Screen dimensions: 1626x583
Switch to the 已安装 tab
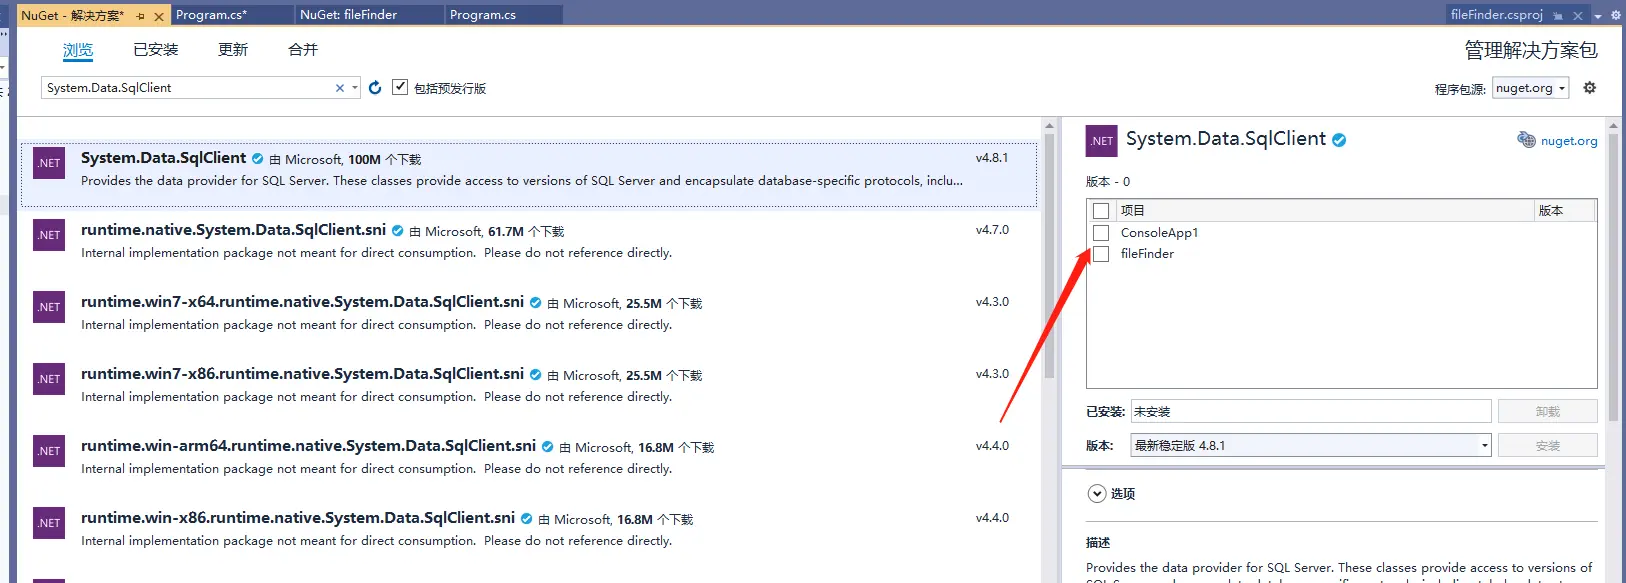(x=156, y=50)
